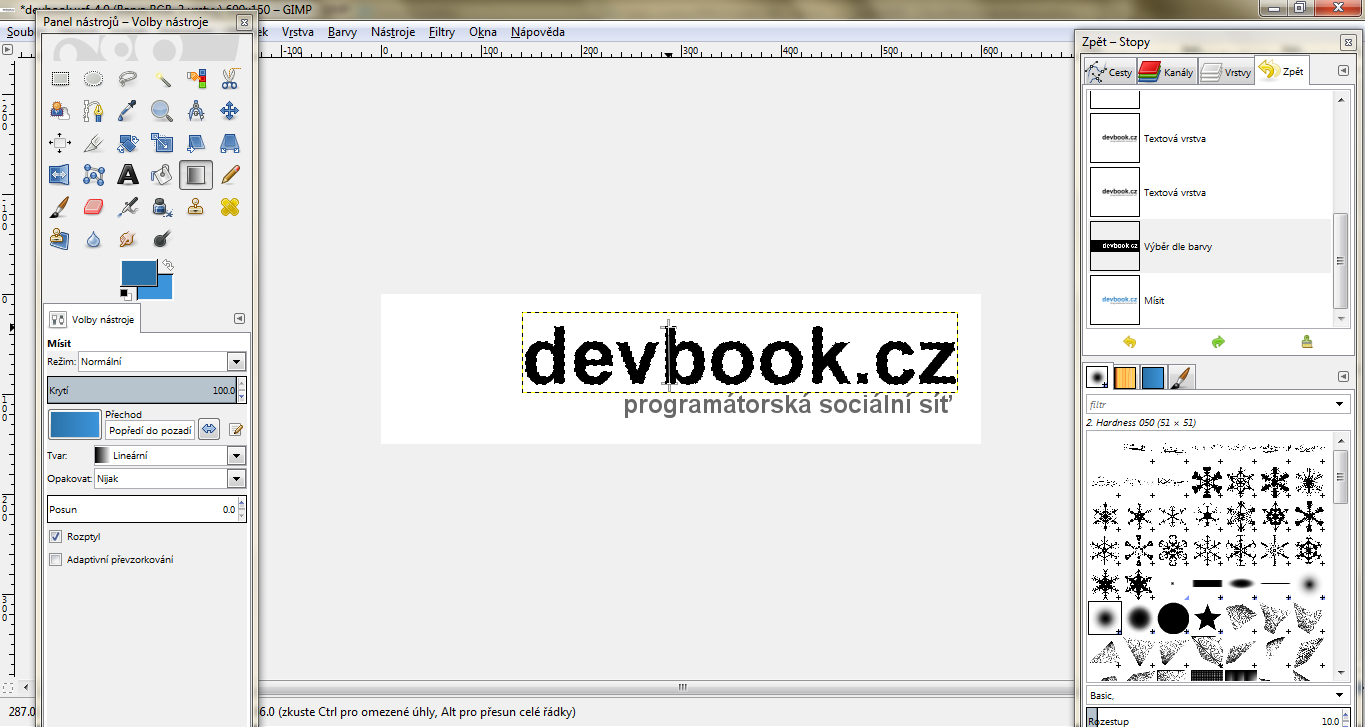This screenshot has height=727, width=1365.
Task: Select the Zoom magnifier tool
Action: 162,110
